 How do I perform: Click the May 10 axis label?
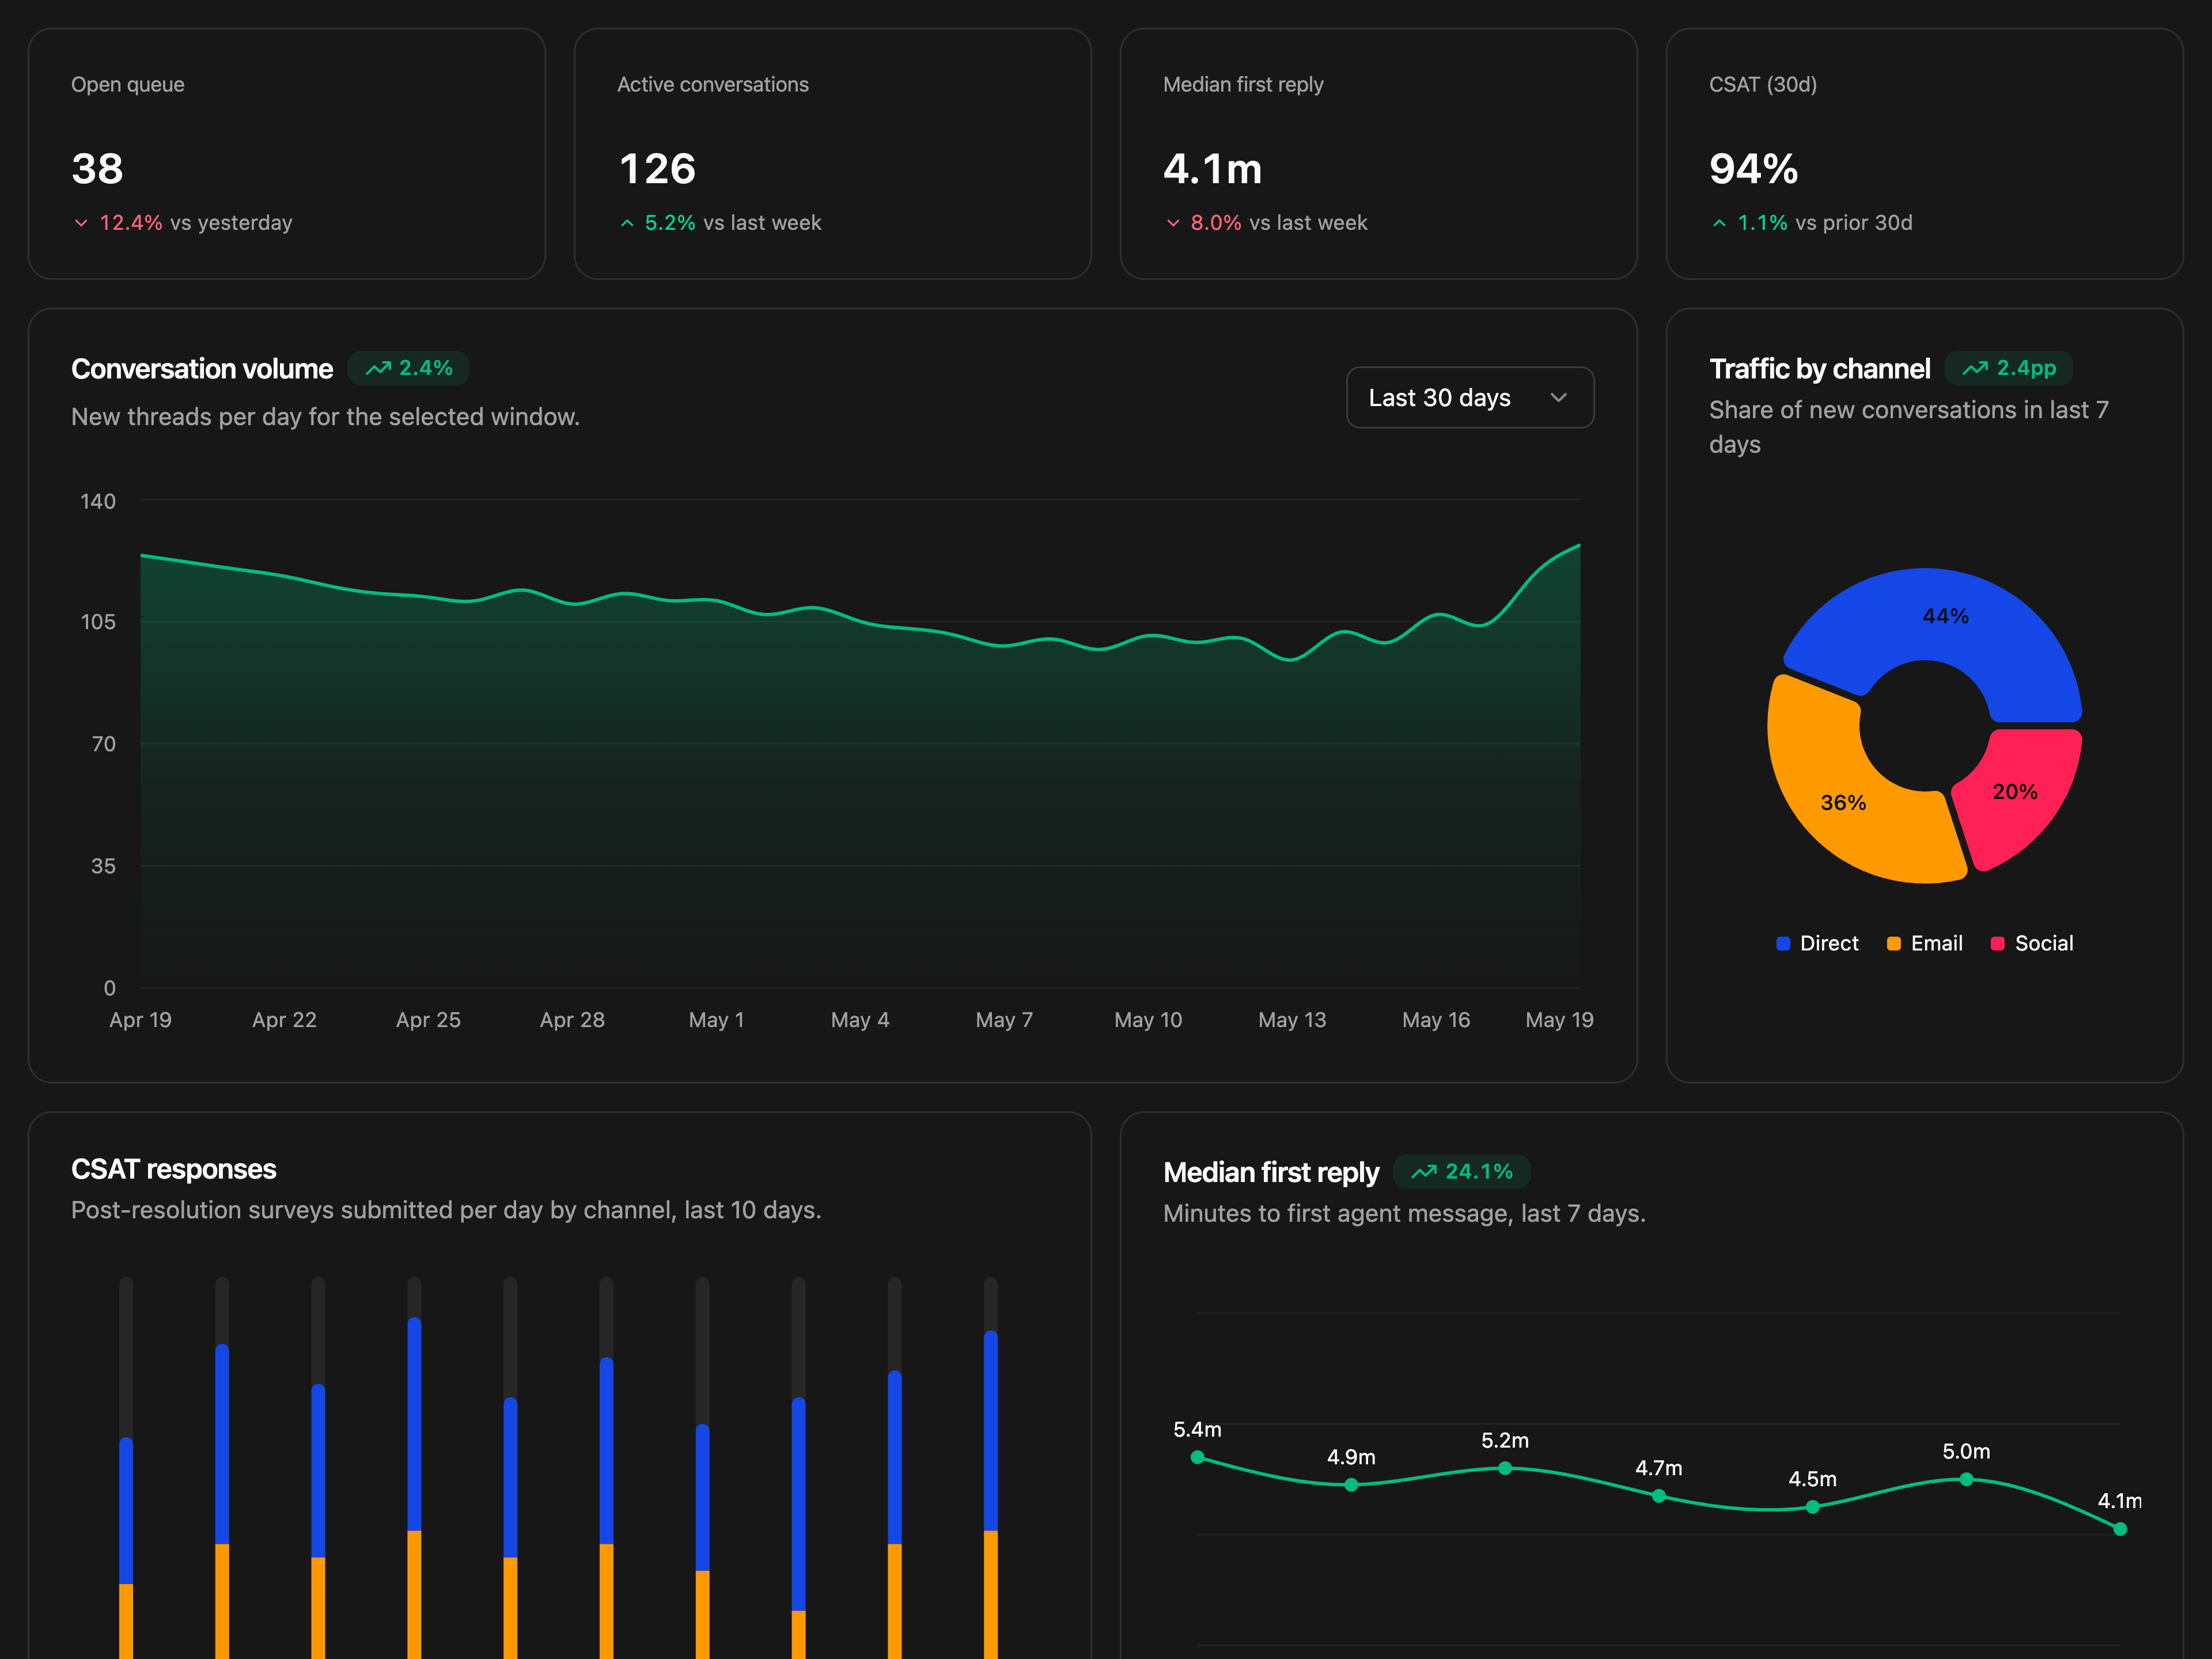click(x=1148, y=1020)
